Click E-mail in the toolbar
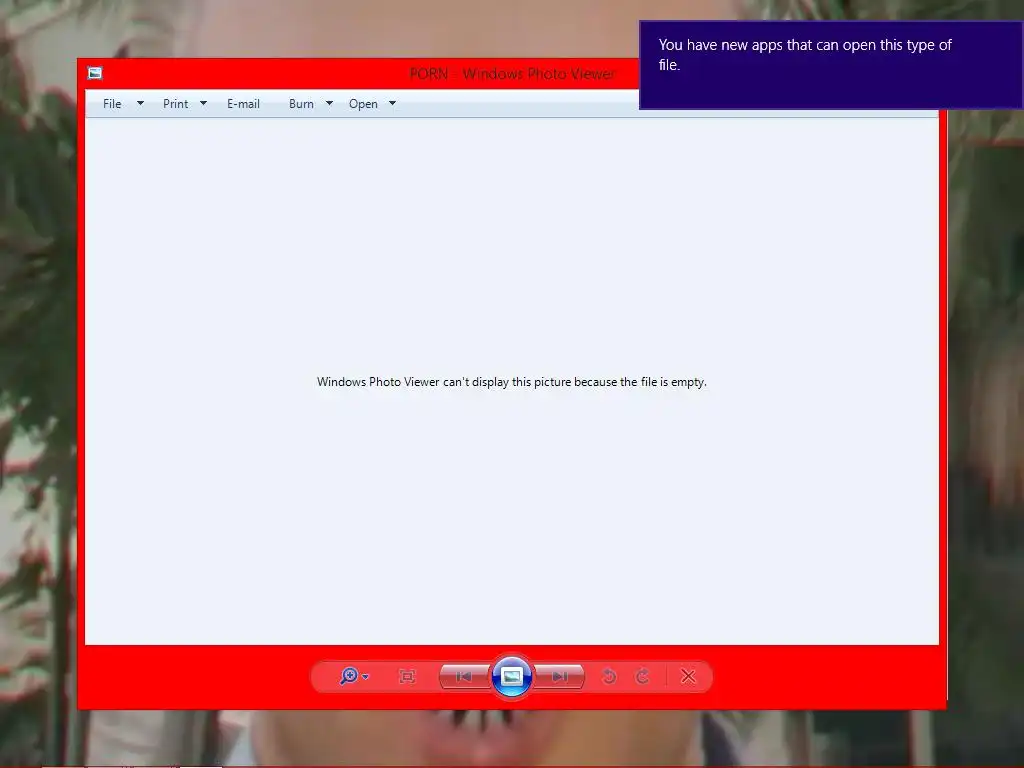The height and width of the screenshot is (768, 1024). click(244, 104)
